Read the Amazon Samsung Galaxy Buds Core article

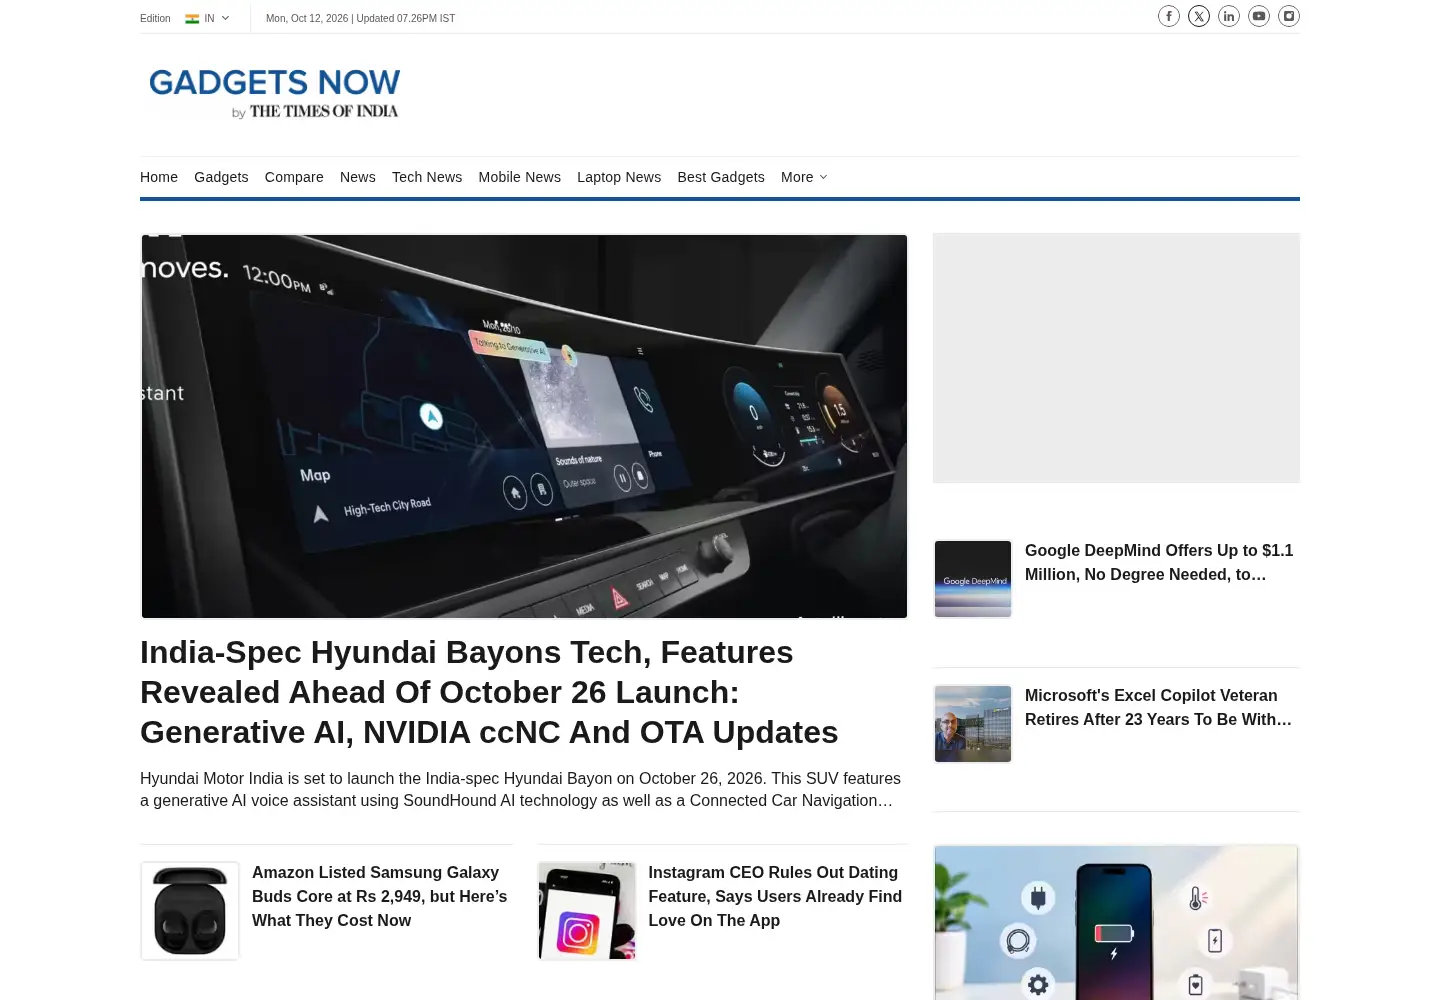pos(380,896)
